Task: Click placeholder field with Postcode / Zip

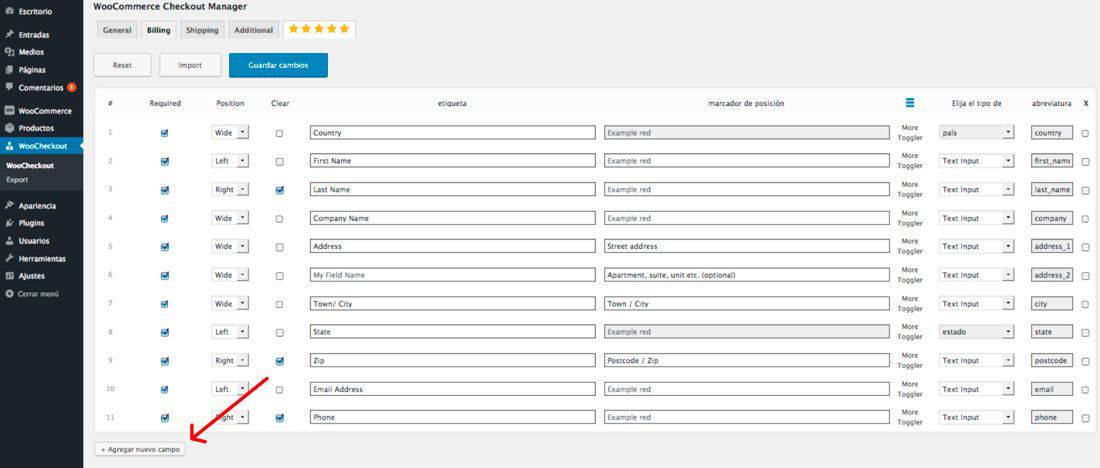Action: [746, 361]
